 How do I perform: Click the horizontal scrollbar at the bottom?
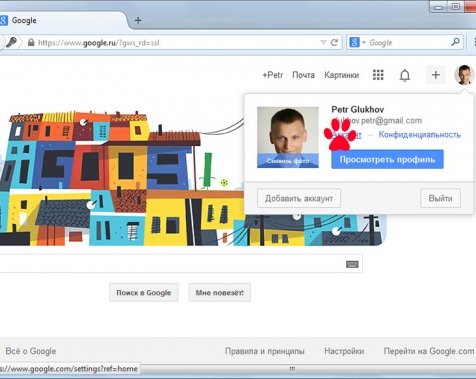click(x=292, y=369)
